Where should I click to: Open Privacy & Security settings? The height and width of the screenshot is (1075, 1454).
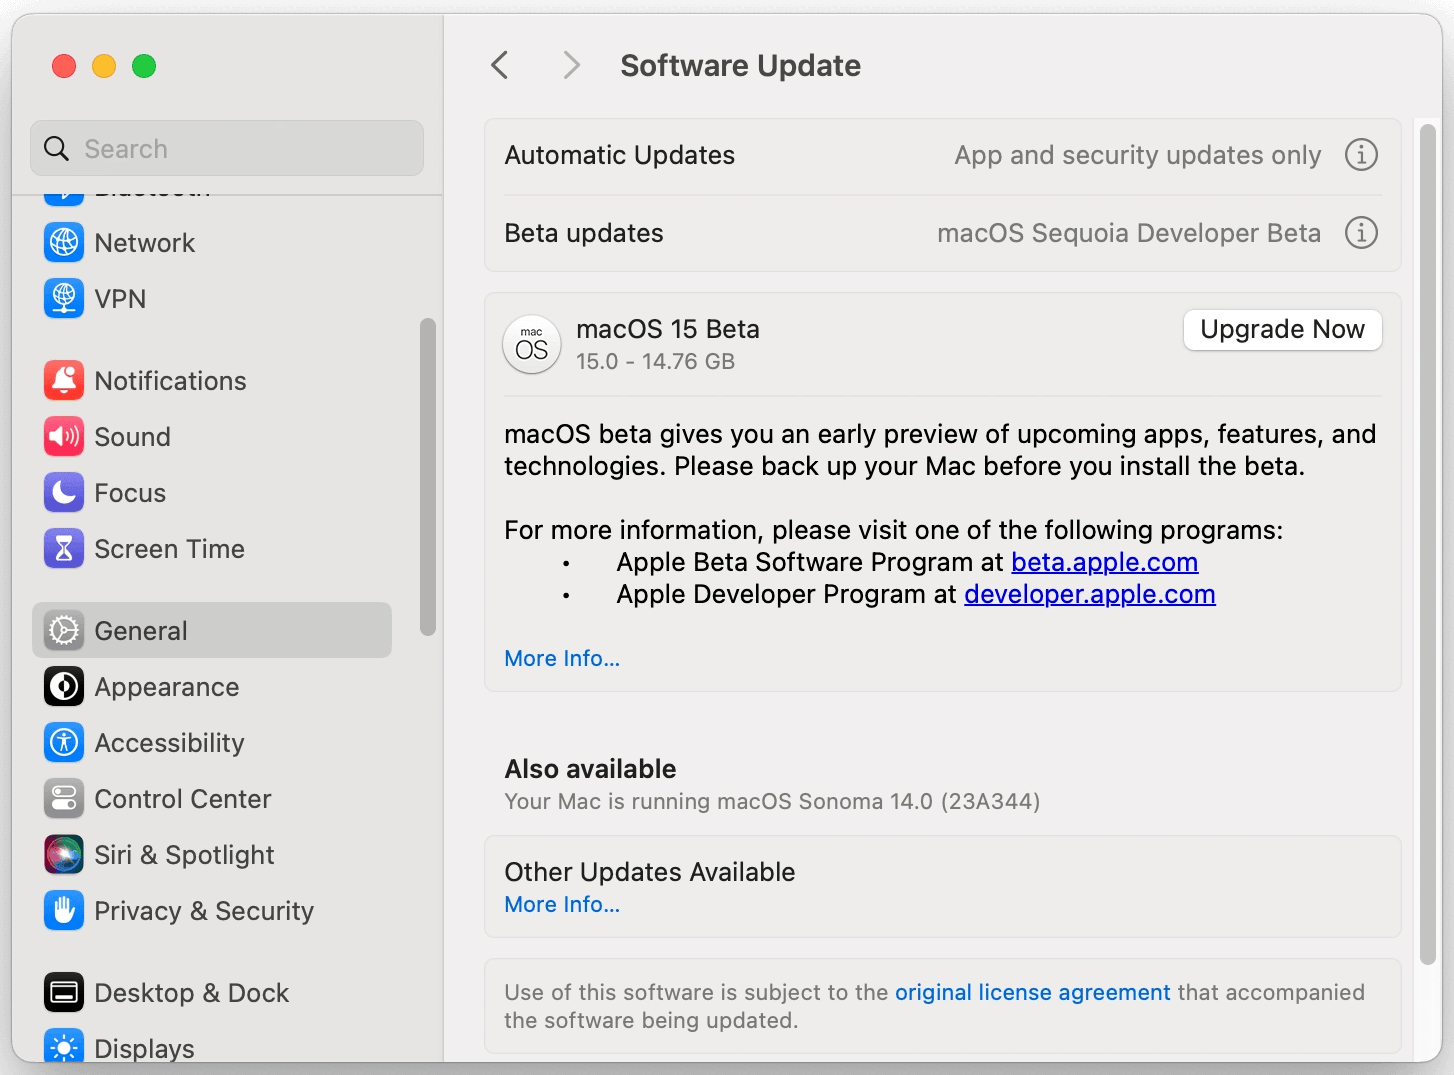coord(212,910)
